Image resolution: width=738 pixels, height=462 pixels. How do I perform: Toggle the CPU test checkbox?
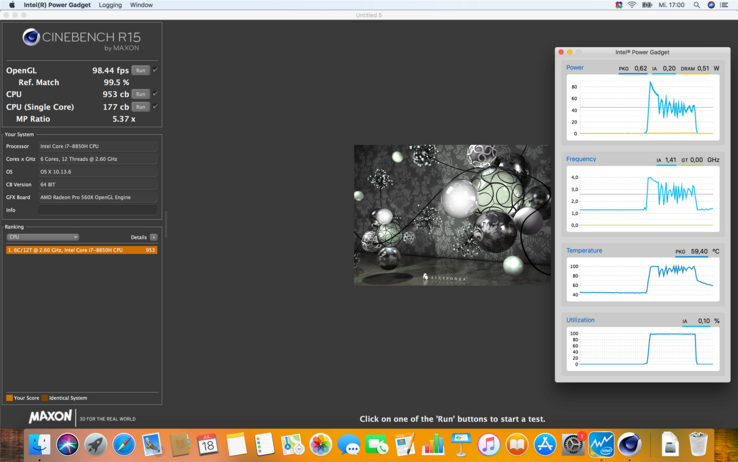pyautogui.click(x=155, y=94)
